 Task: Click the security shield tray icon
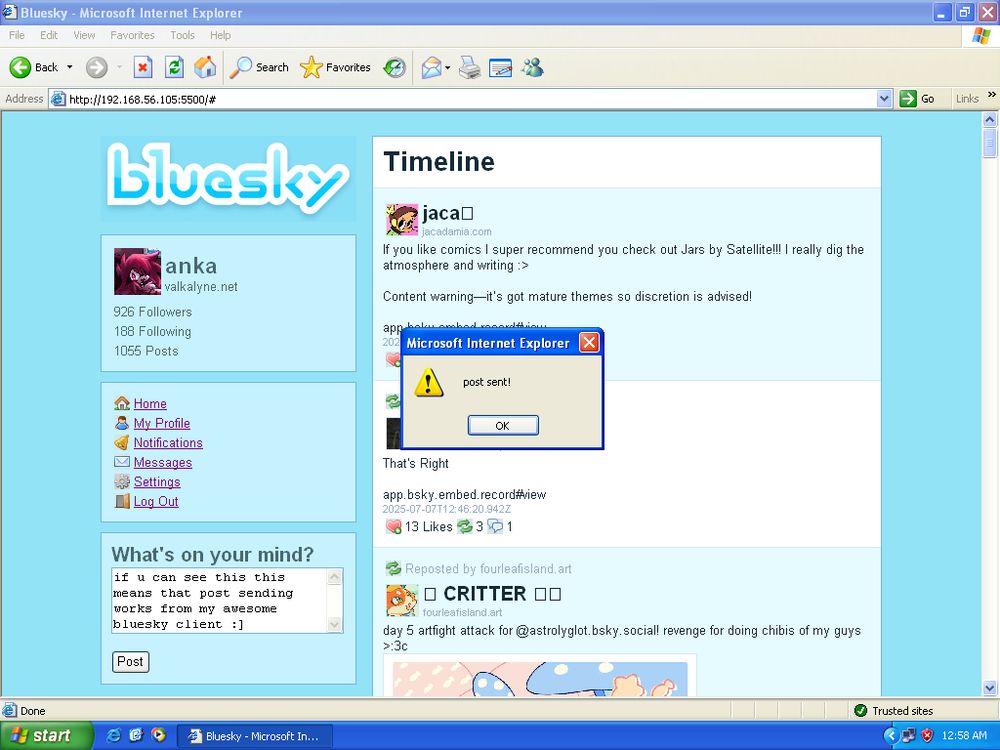pos(927,735)
